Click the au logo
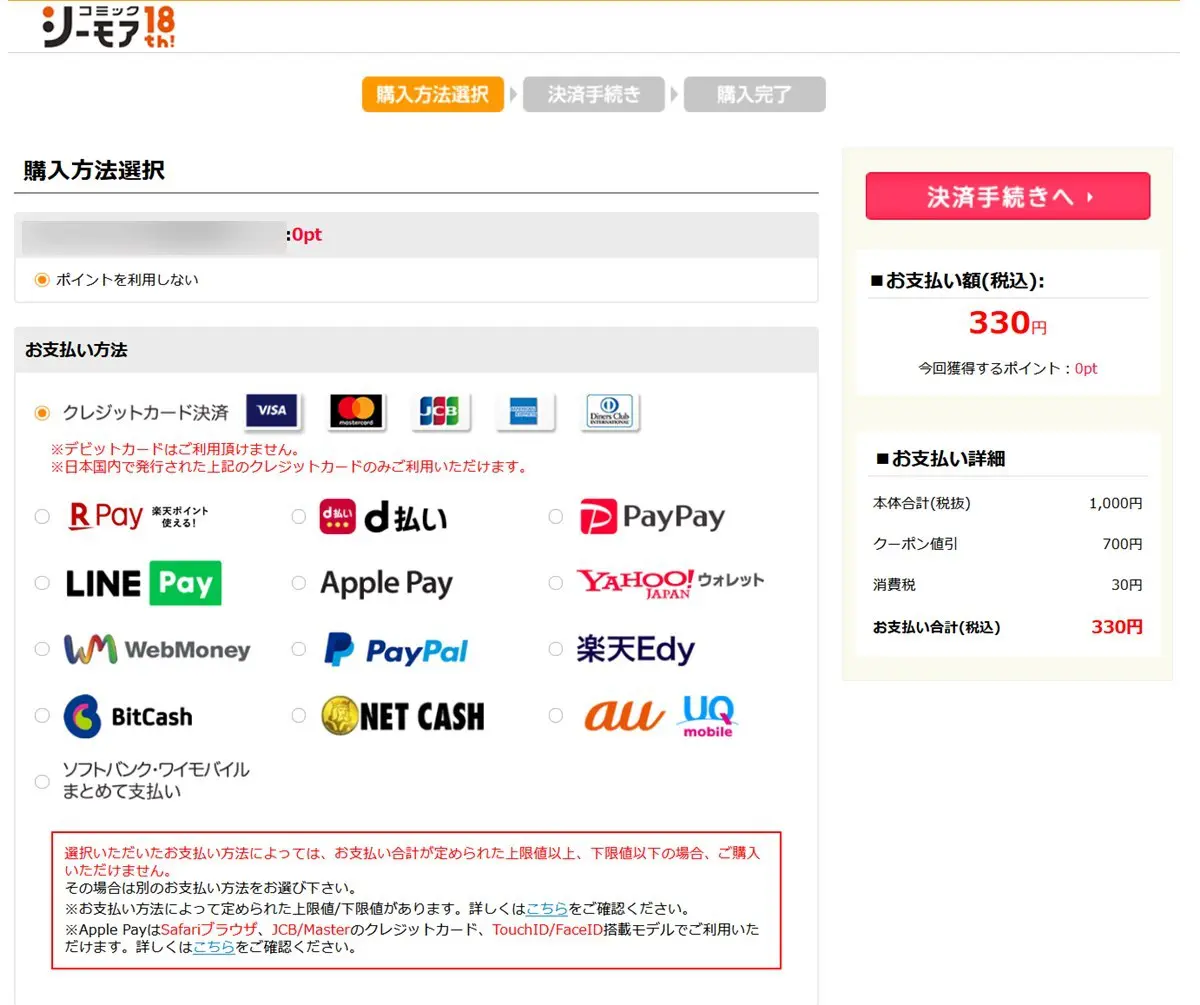This screenshot has height=1005, width=1200. (623, 716)
